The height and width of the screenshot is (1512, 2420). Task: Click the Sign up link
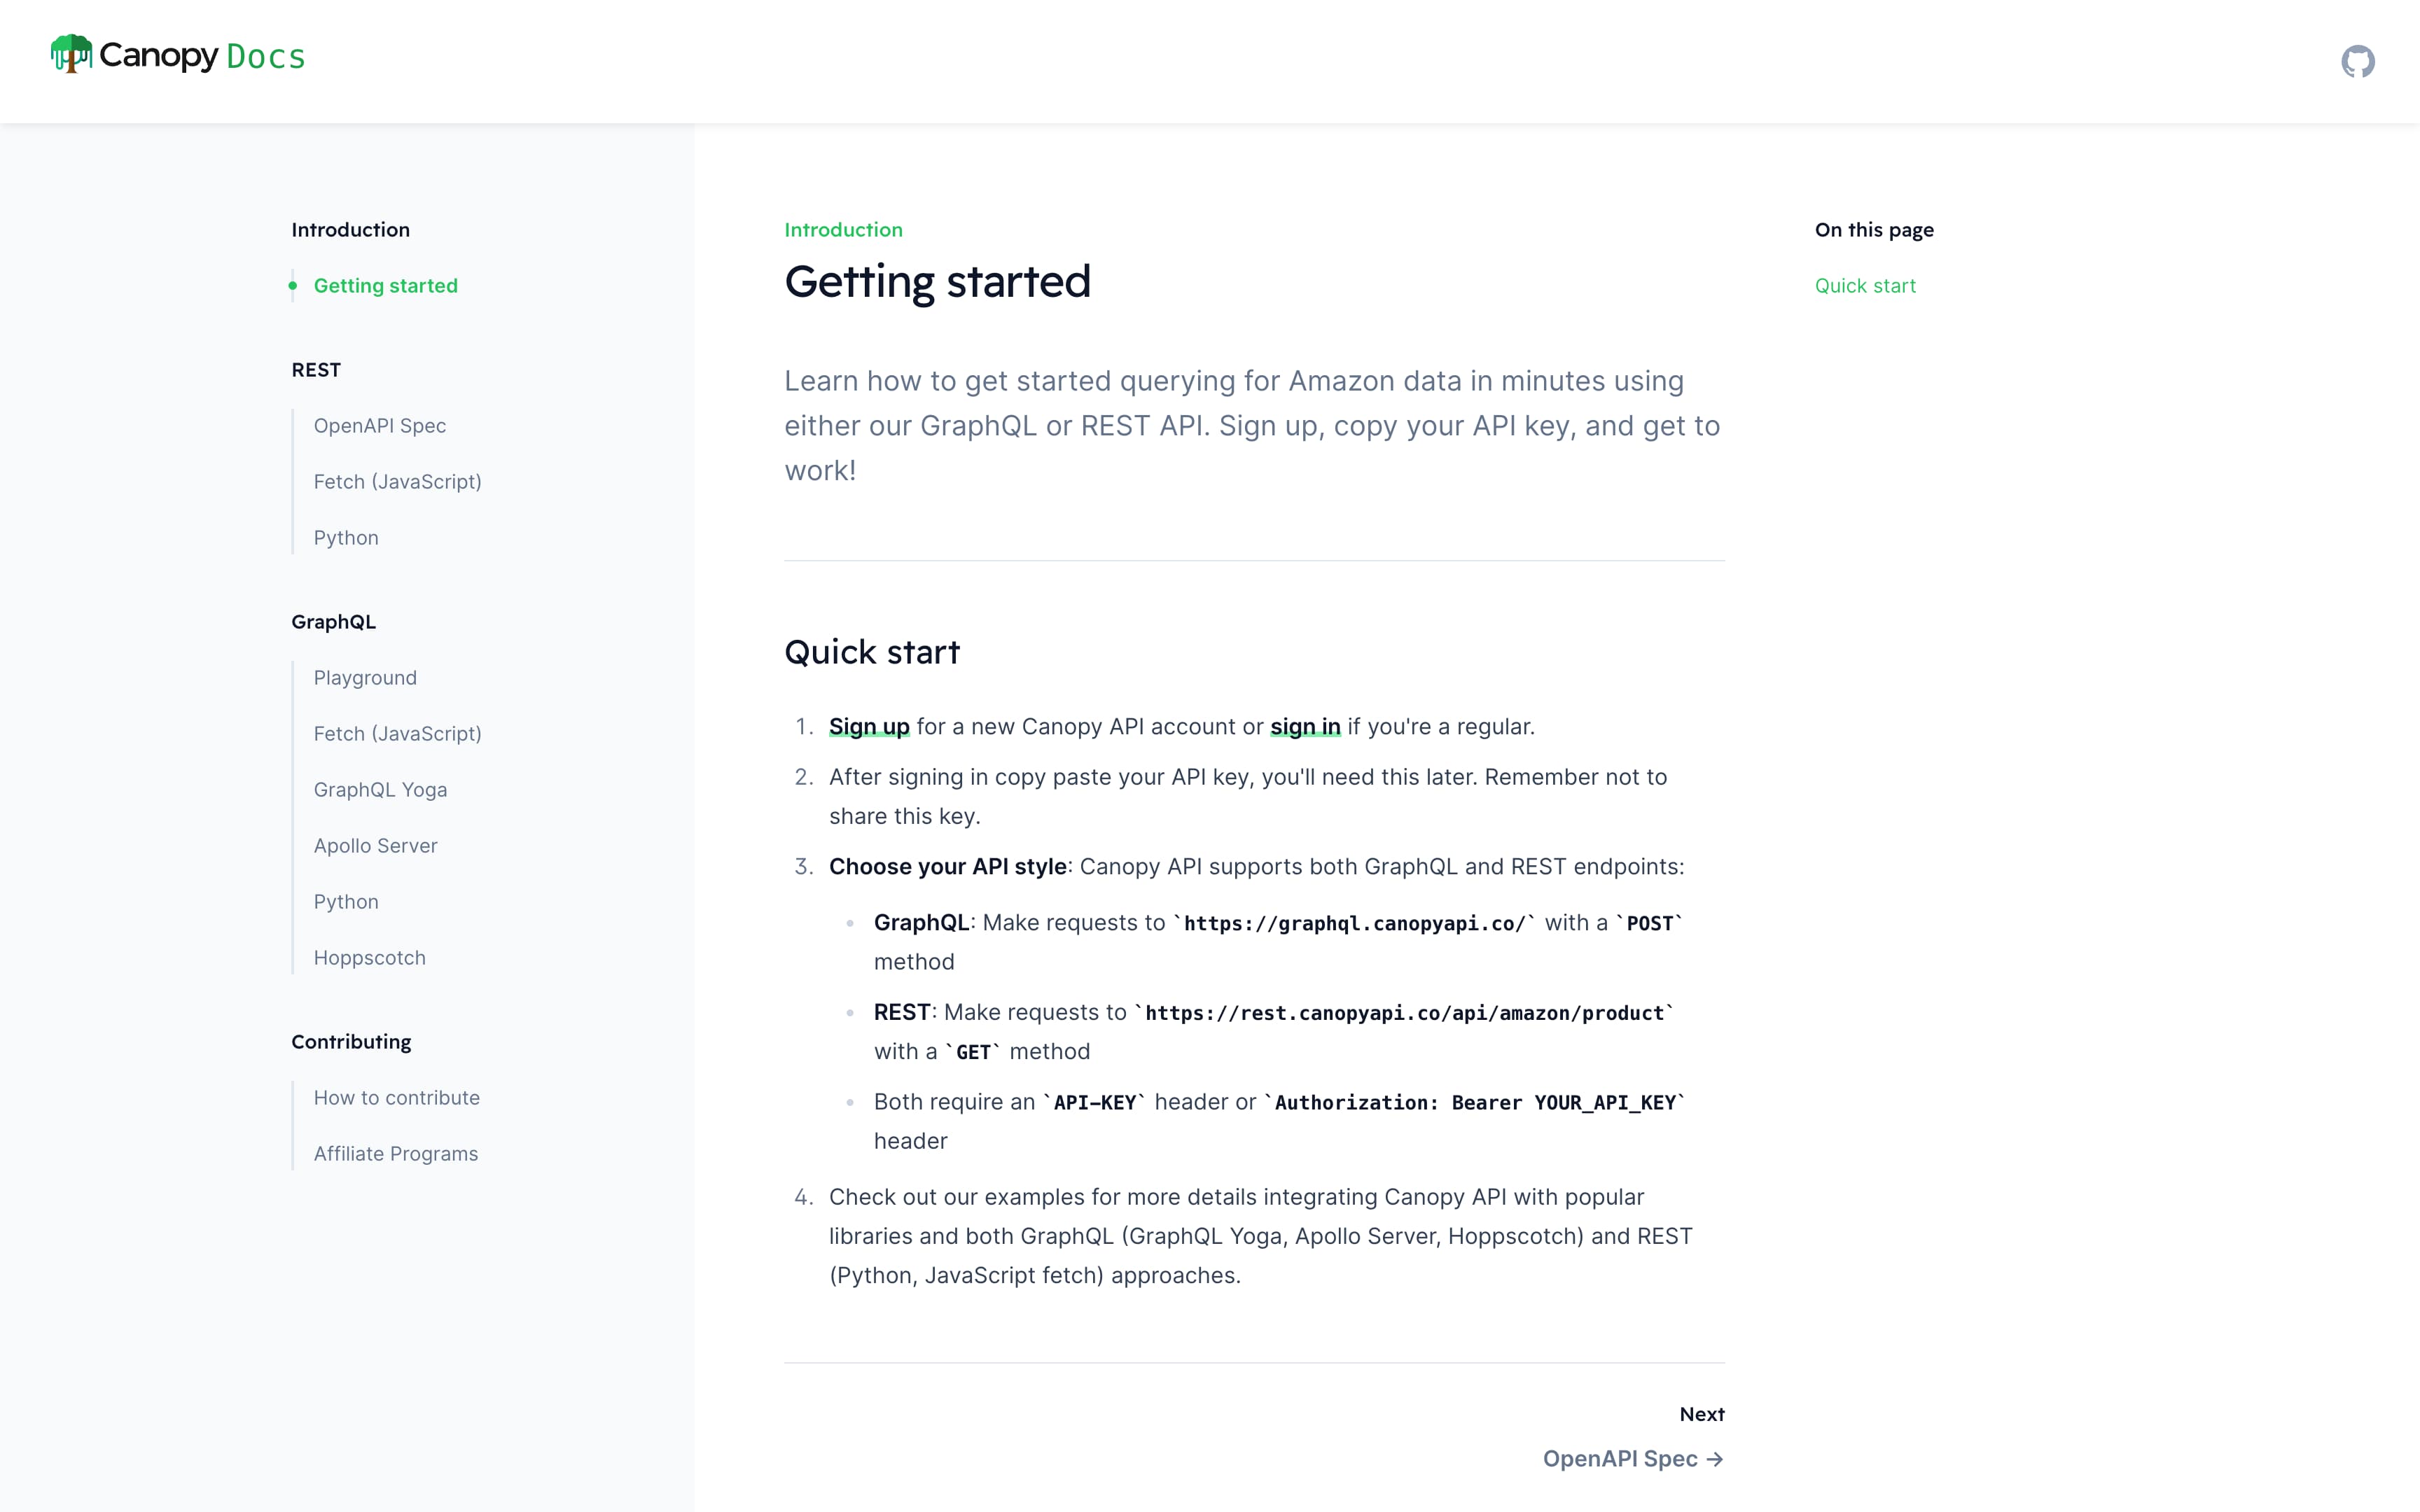coord(868,727)
